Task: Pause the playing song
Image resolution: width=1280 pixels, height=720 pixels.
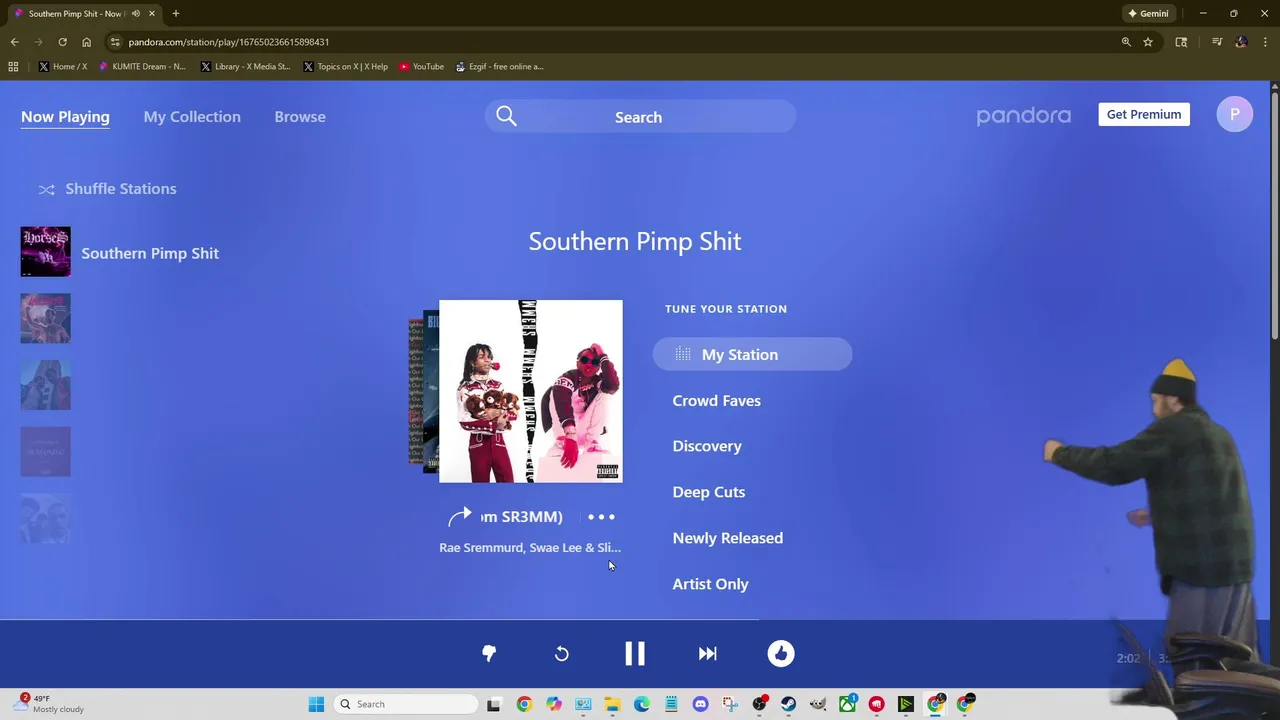Action: pyautogui.click(x=635, y=654)
